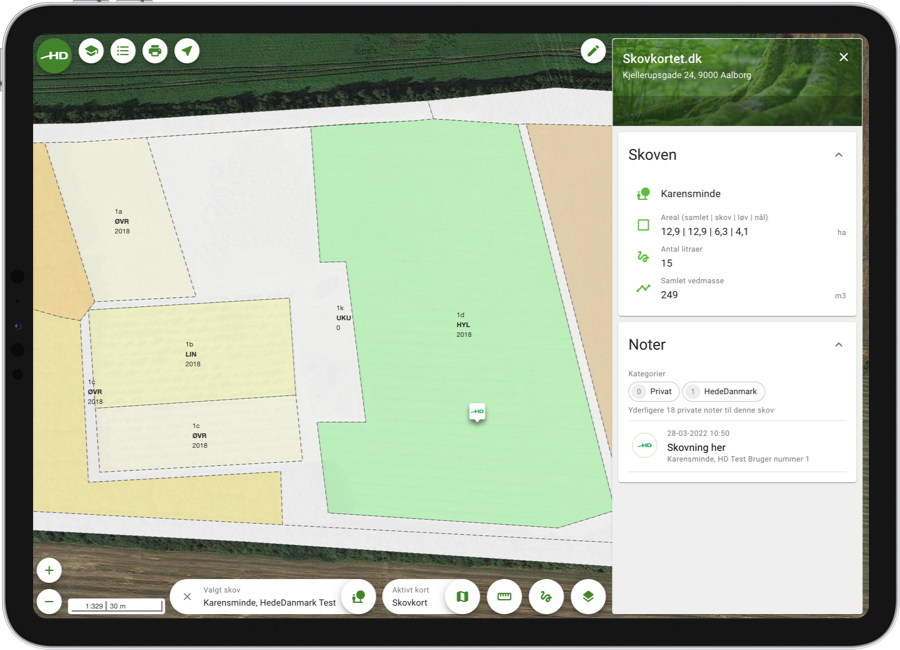
Task: Click the Skovkortet.dk panel title
Action: [662, 59]
